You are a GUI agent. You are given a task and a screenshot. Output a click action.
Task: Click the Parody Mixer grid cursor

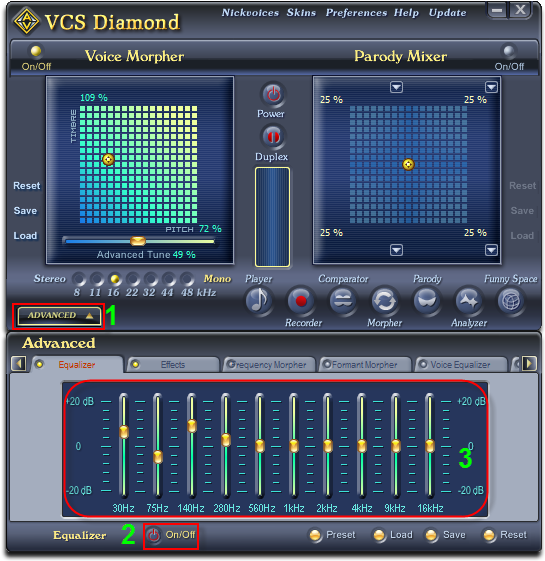coord(408,164)
